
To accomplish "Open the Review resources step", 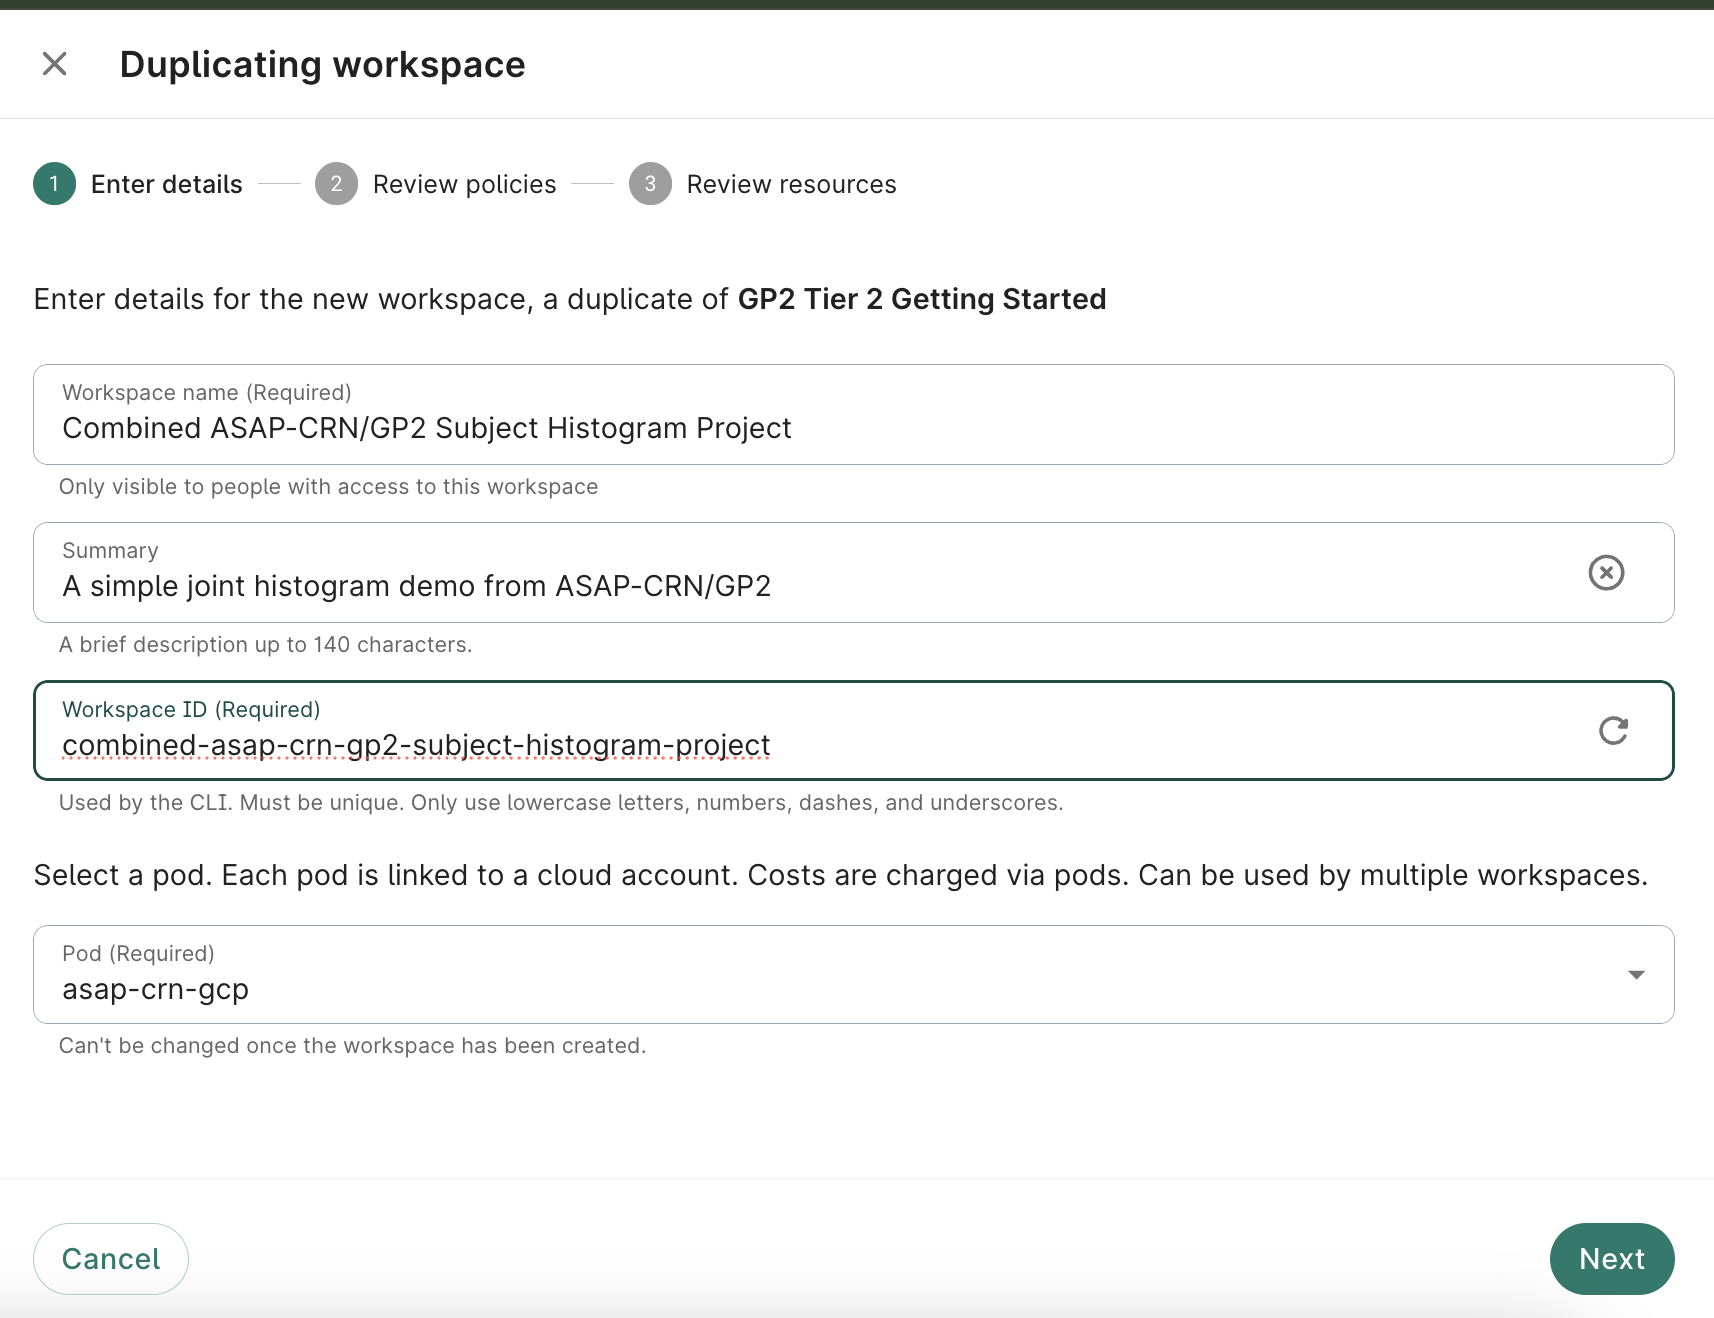I will coord(791,184).
